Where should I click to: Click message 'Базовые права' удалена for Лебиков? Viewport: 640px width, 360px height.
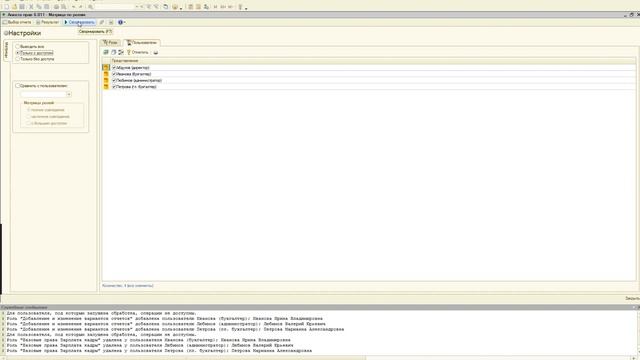[150, 345]
